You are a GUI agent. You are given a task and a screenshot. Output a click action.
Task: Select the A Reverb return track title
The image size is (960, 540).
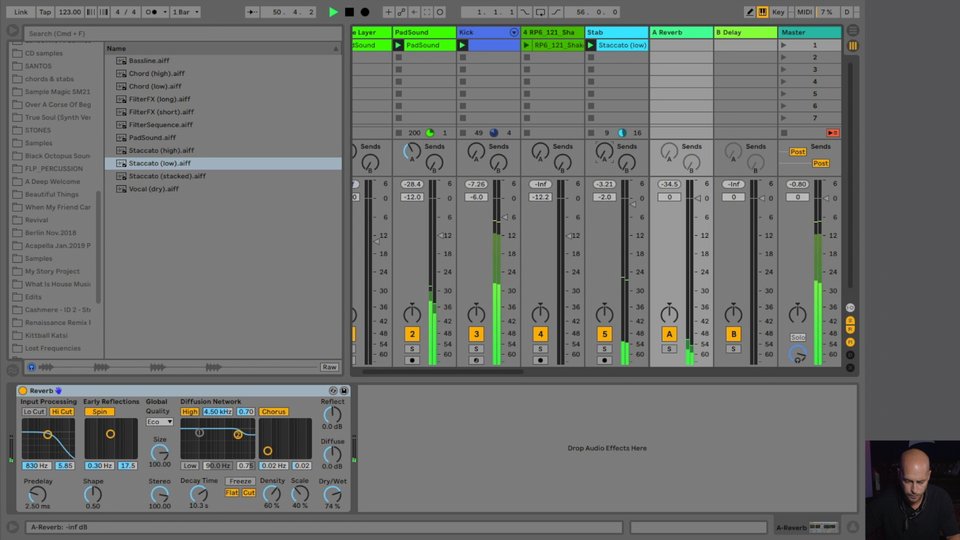[x=681, y=32]
